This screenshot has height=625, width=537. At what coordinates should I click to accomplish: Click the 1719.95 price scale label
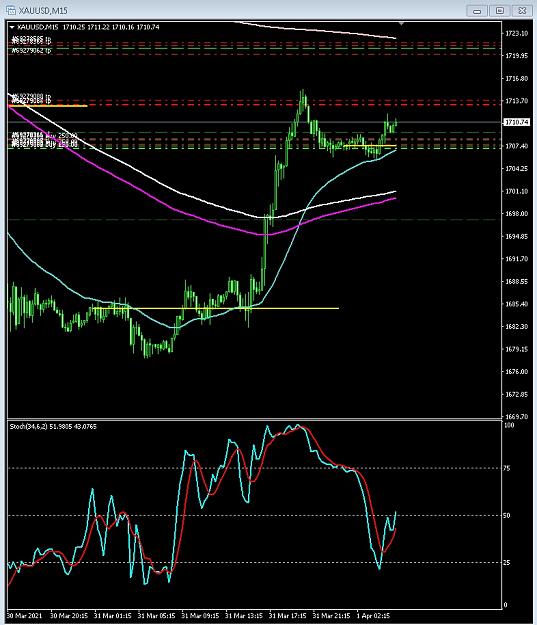pos(516,56)
